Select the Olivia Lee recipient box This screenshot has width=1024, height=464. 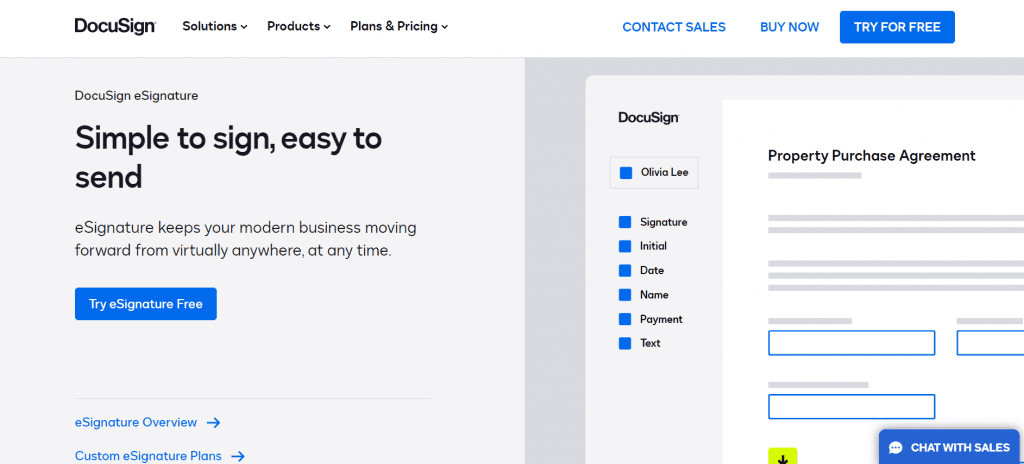point(654,173)
